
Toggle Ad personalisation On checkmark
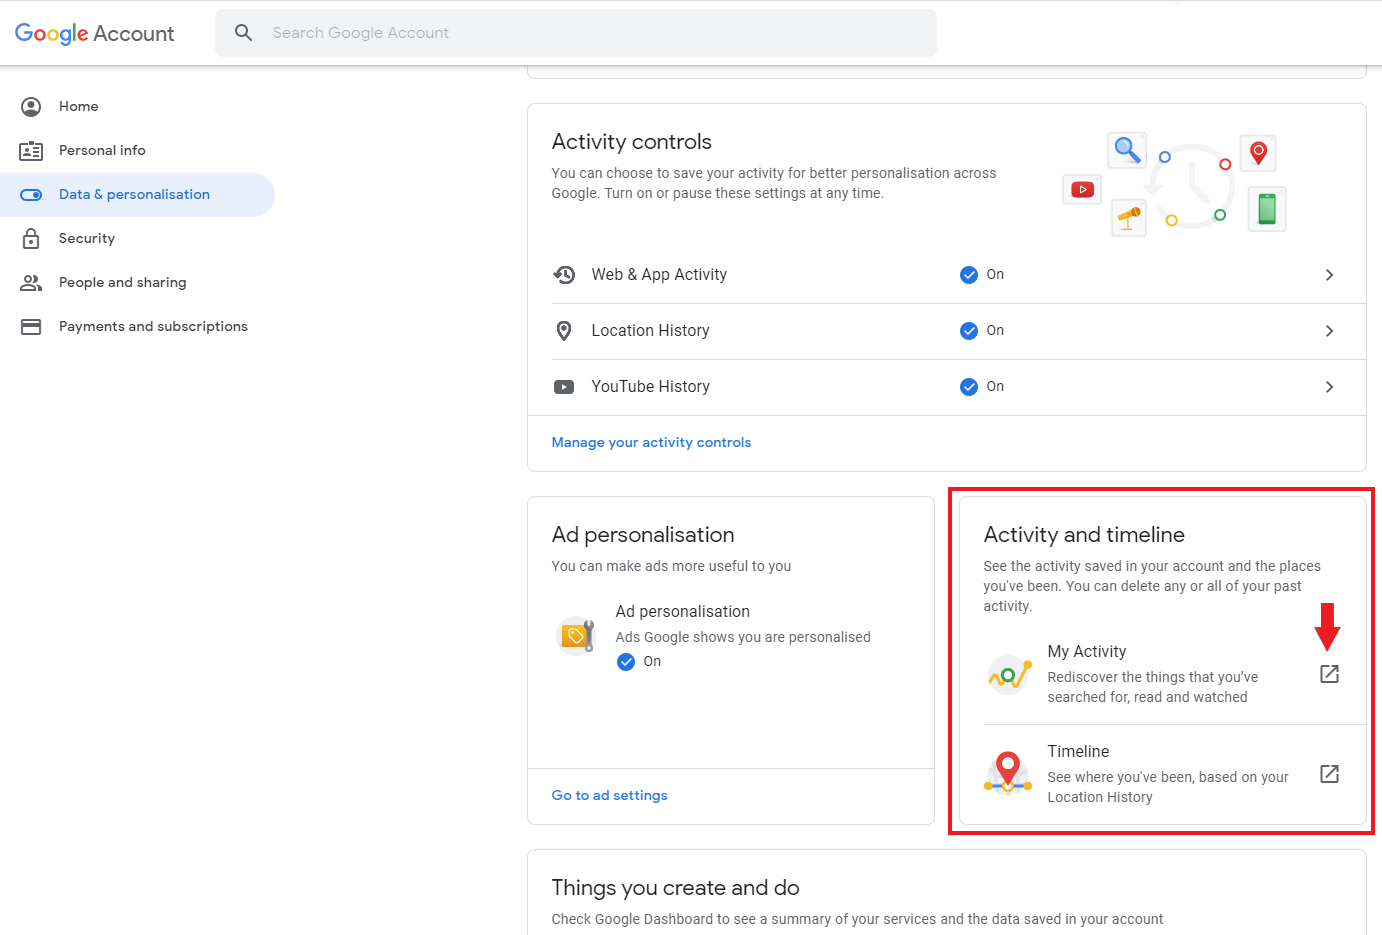626,662
